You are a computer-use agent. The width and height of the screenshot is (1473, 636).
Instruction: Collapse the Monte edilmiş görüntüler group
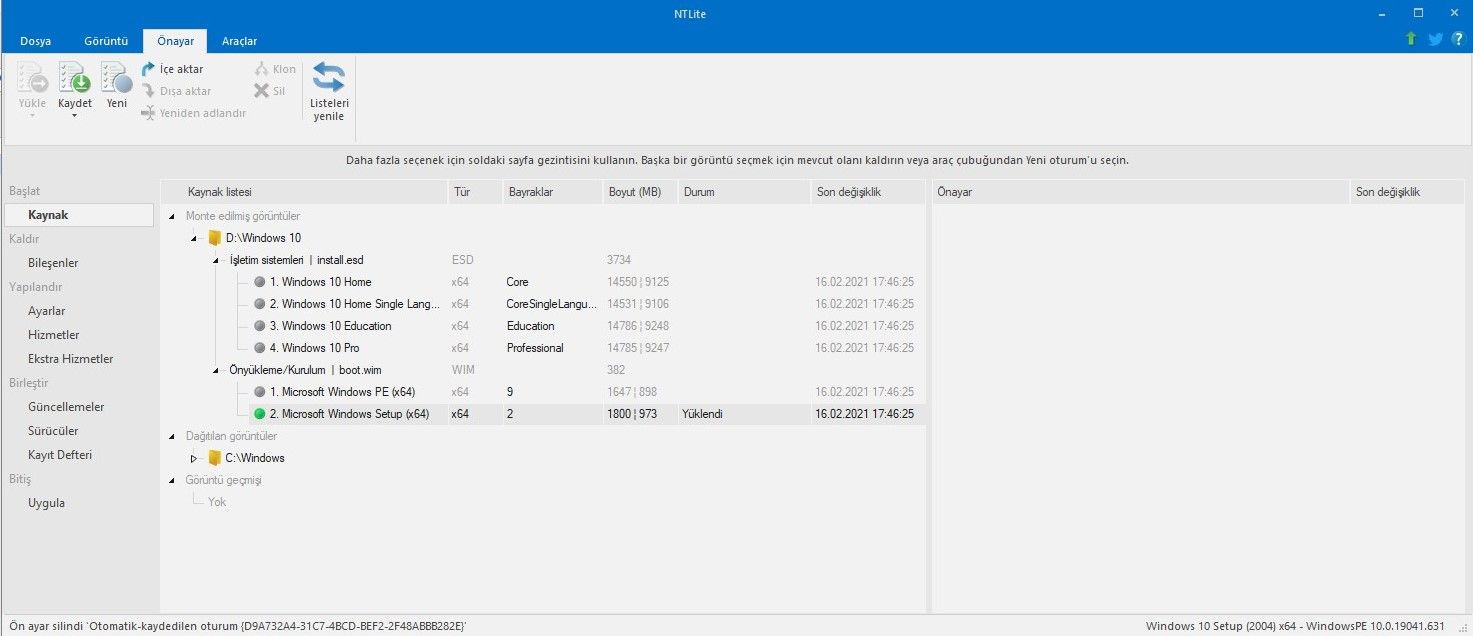pyautogui.click(x=172, y=216)
